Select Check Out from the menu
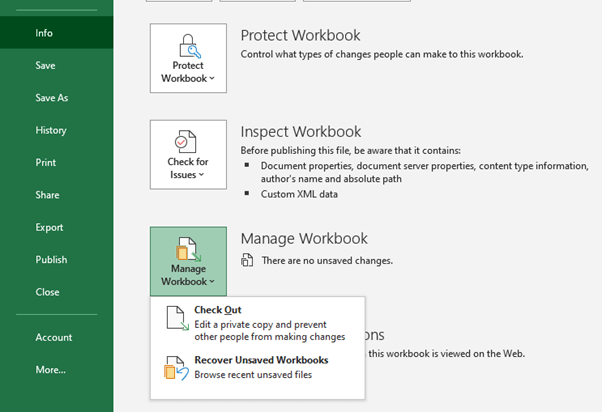Screen dimensions: 602x412 click(218, 310)
